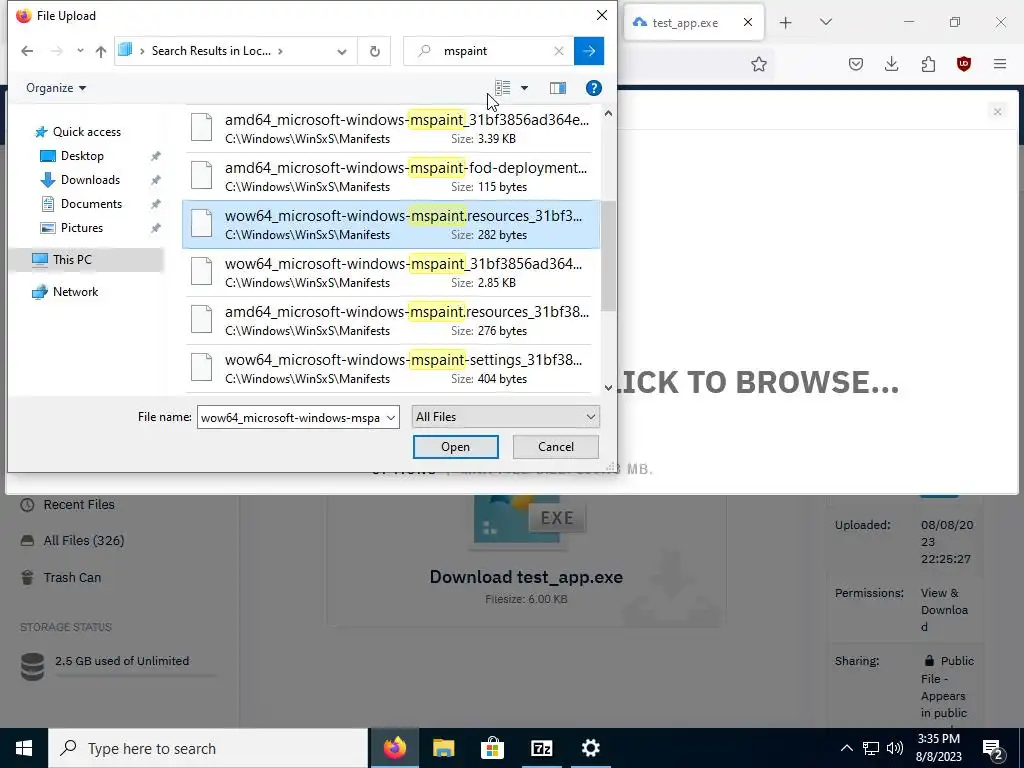The height and width of the screenshot is (768, 1024).
Task: Go back in File Upload dialog
Action: click(27, 51)
